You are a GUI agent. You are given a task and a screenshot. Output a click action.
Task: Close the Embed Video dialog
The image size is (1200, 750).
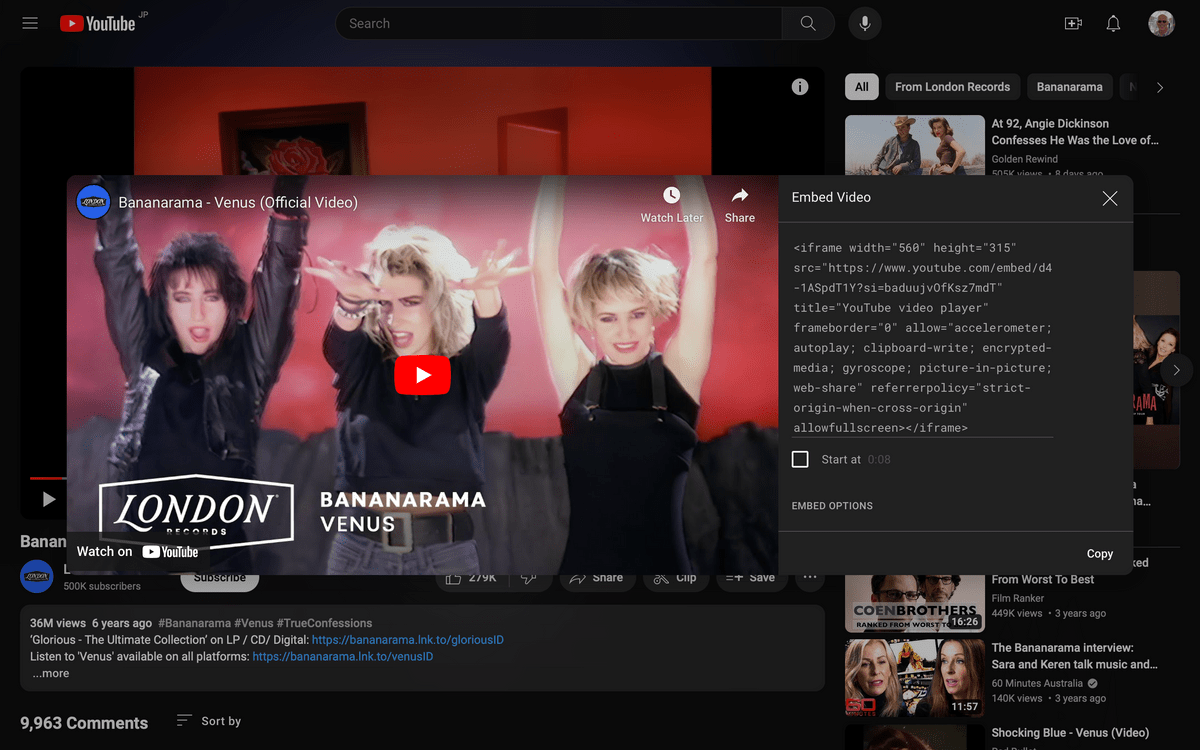[1110, 198]
